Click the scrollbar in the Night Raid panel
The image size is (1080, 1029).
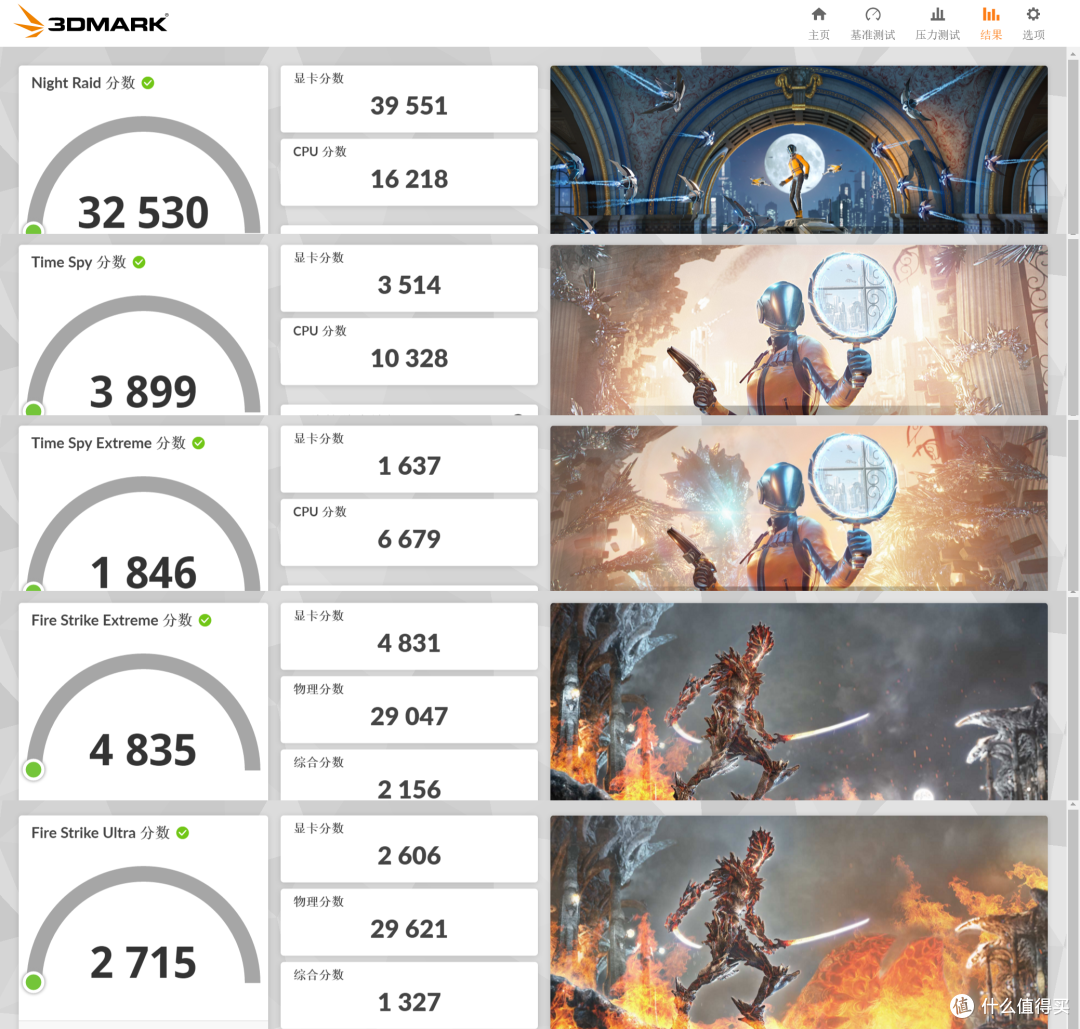[1072, 145]
